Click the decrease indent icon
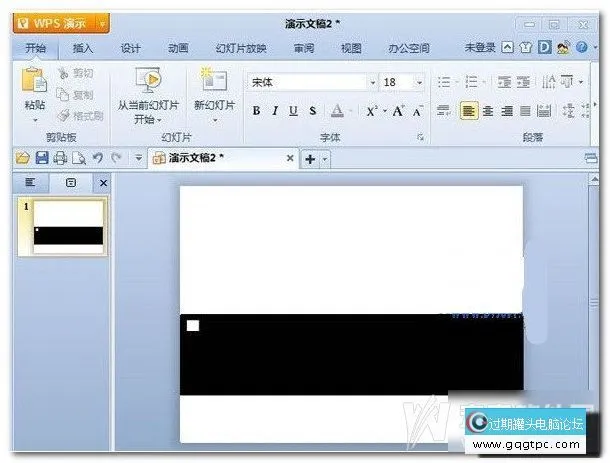The height and width of the screenshot is (463, 610). coord(504,82)
